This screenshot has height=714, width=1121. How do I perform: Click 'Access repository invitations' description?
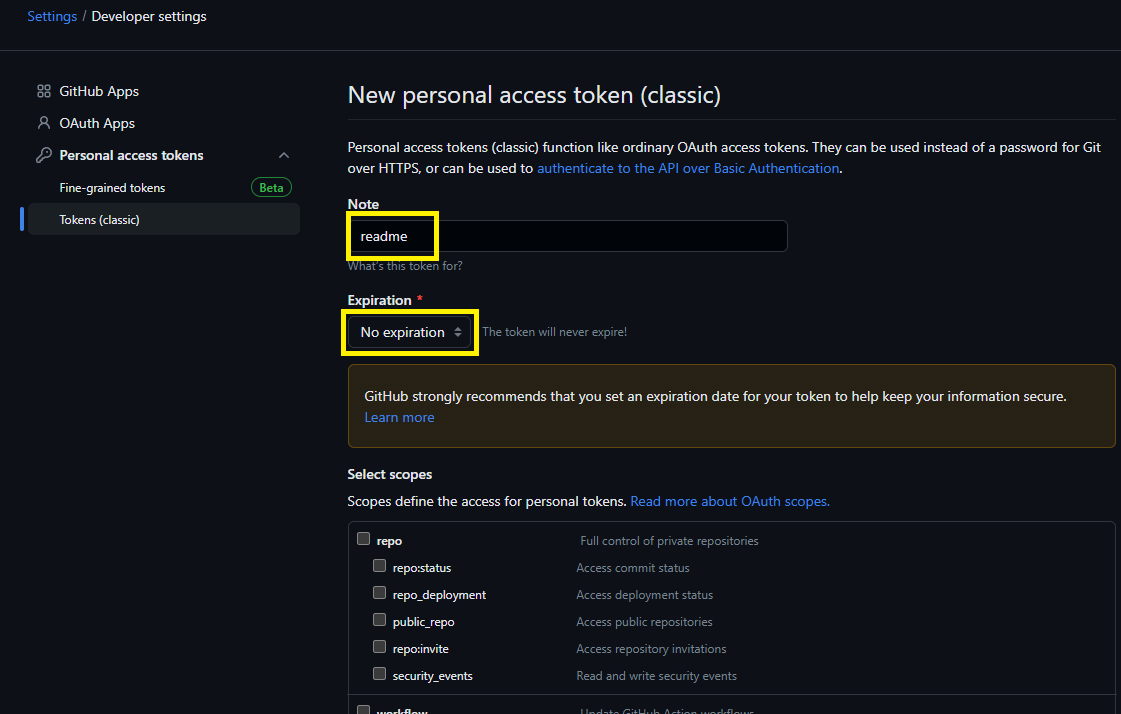click(x=651, y=649)
